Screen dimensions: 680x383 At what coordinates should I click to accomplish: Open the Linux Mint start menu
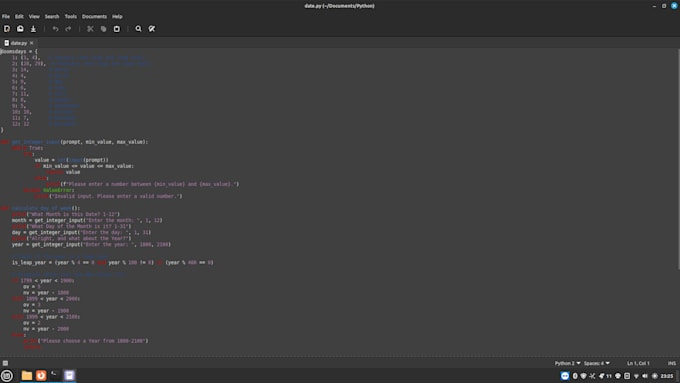(7, 376)
